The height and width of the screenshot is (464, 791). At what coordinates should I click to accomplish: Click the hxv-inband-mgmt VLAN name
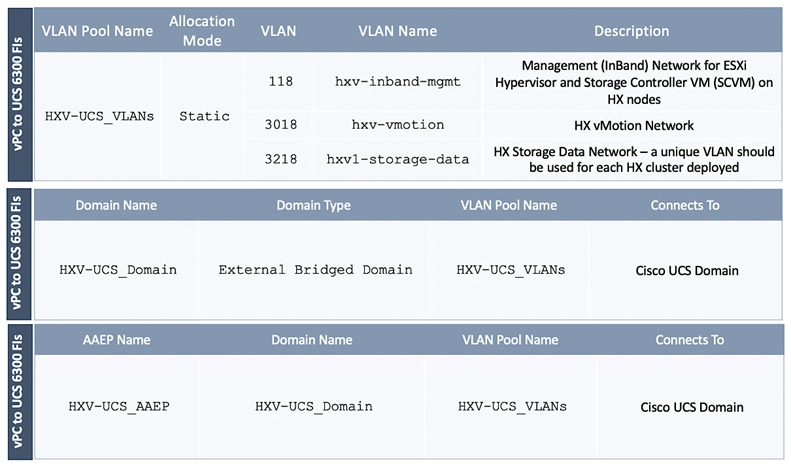397,81
